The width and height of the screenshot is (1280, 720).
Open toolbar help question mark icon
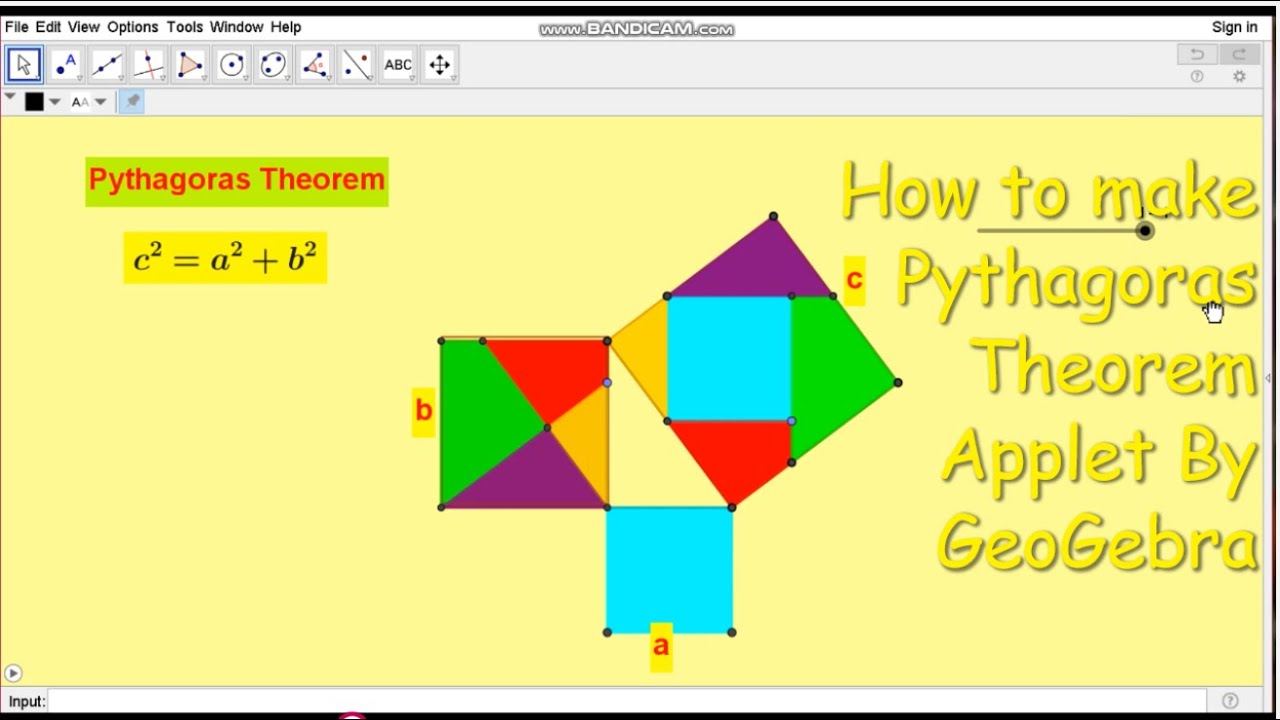[x=1197, y=77]
